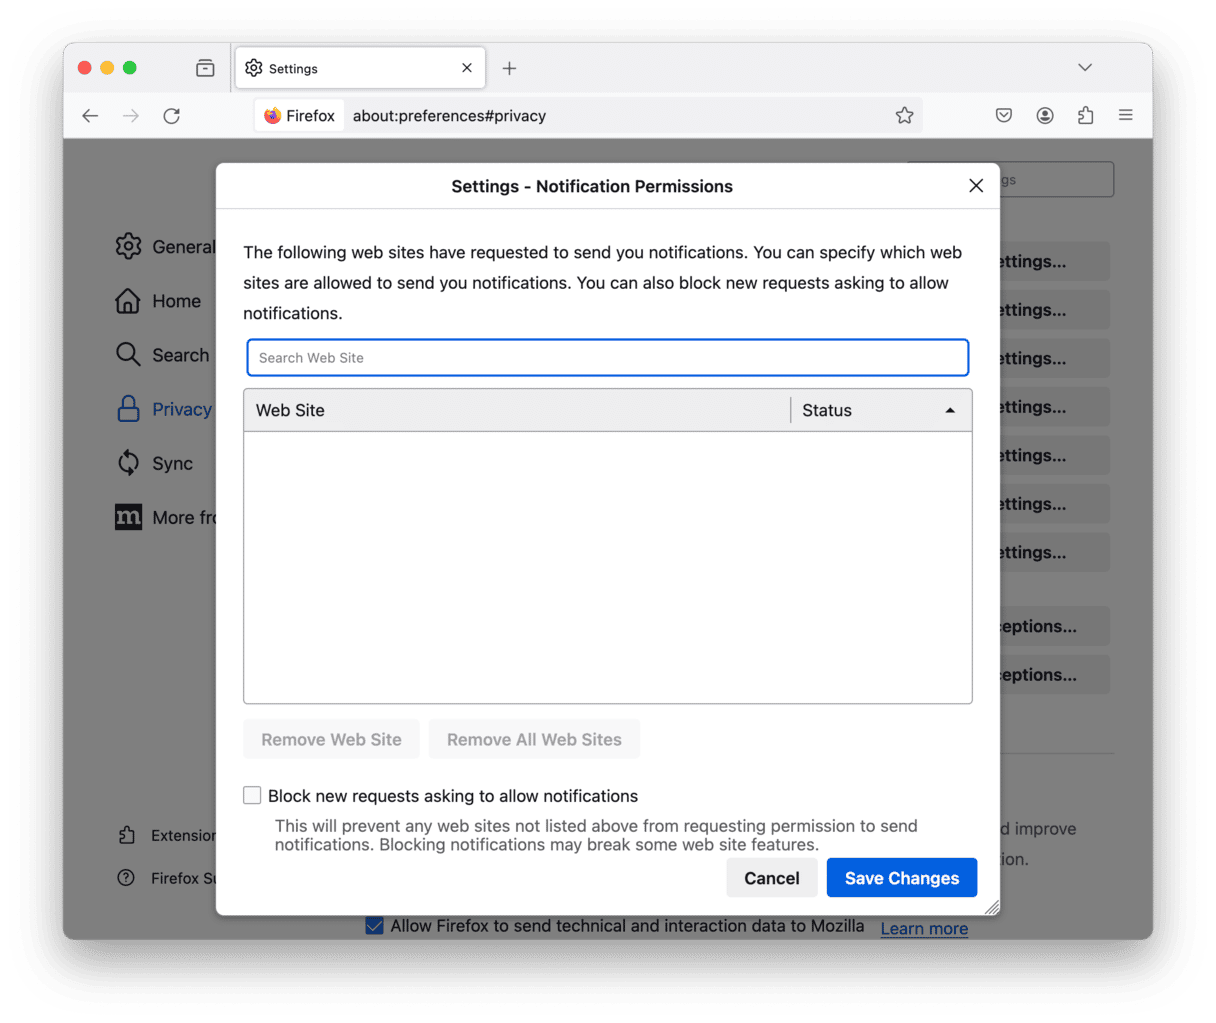This screenshot has width=1216, height=1023.
Task: Open the hamburger application menu
Action: point(1125,116)
